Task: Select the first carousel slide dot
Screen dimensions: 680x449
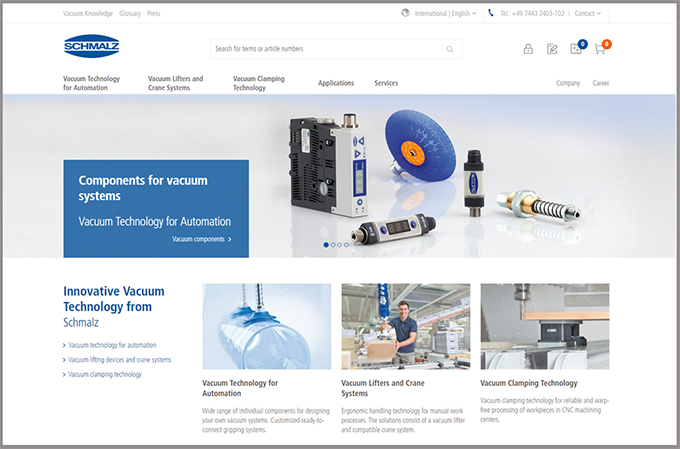Action: pyautogui.click(x=325, y=244)
